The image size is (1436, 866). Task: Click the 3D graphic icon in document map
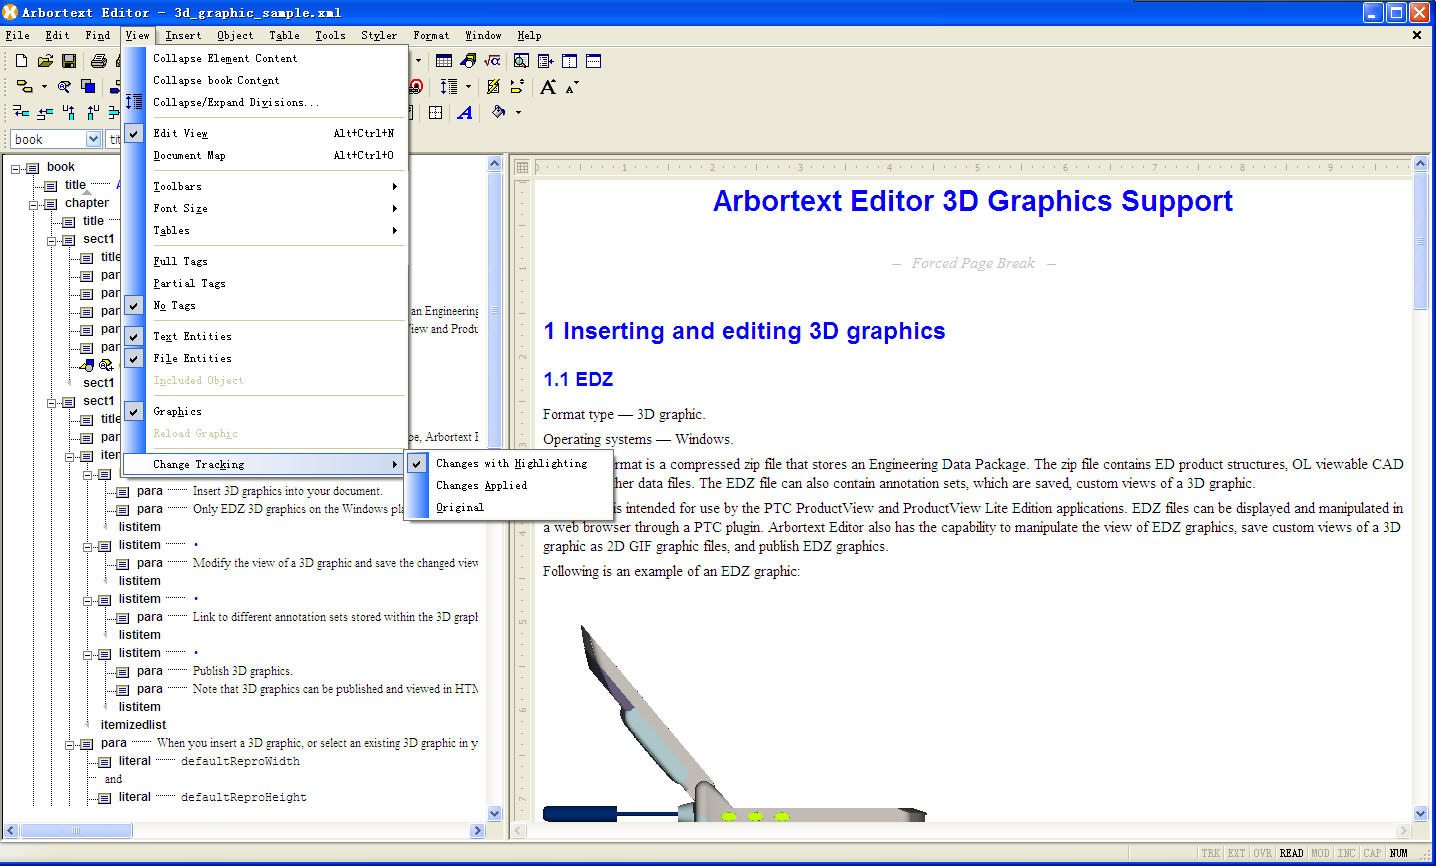click(88, 365)
